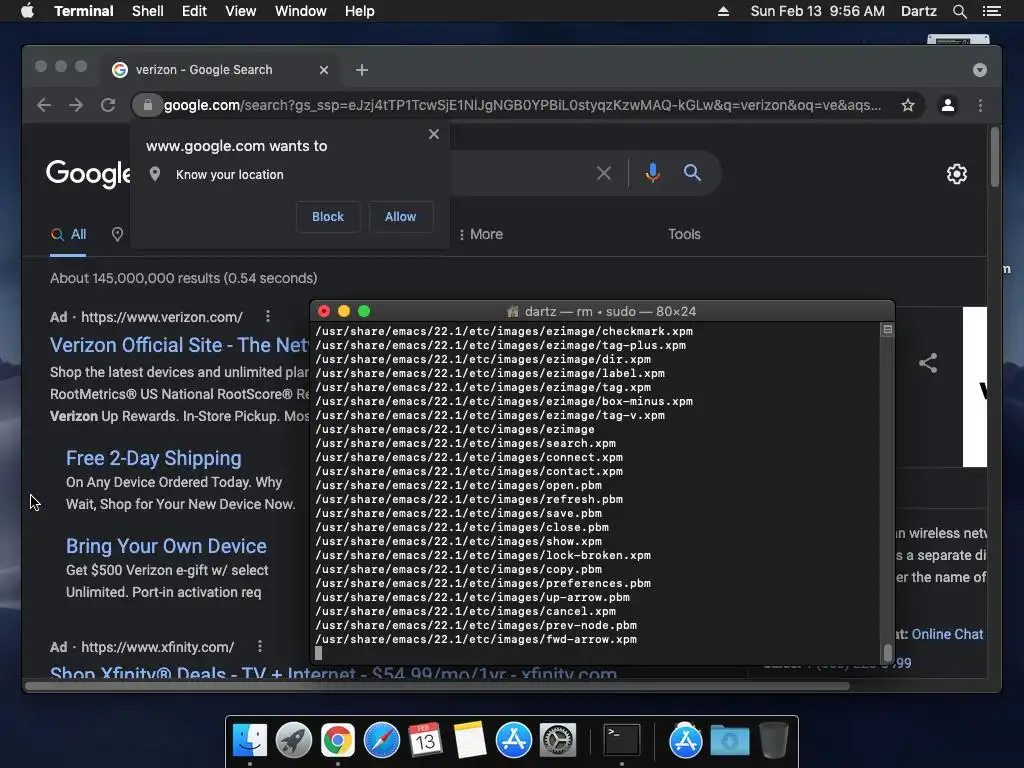This screenshot has width=1024, height=768.
Task: Click the Terminal title bar home icon
Action: point(513,312)
